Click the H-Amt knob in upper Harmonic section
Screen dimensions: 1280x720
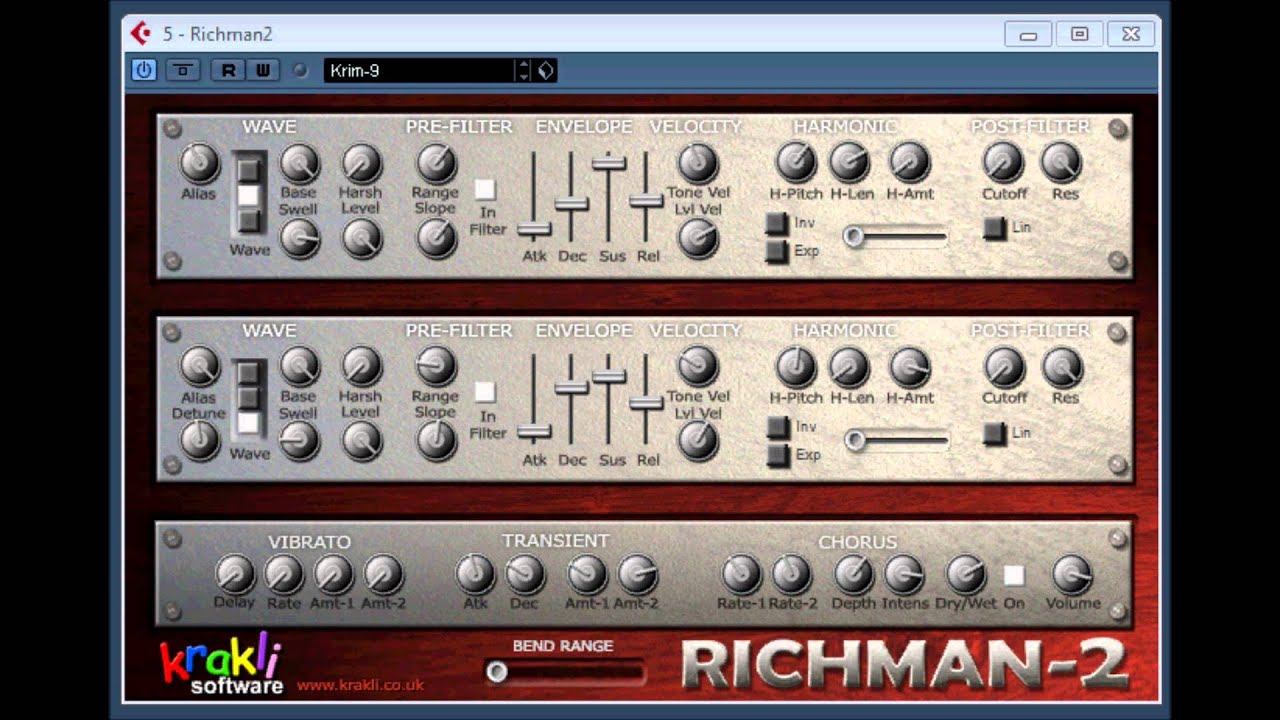[909, 161]
